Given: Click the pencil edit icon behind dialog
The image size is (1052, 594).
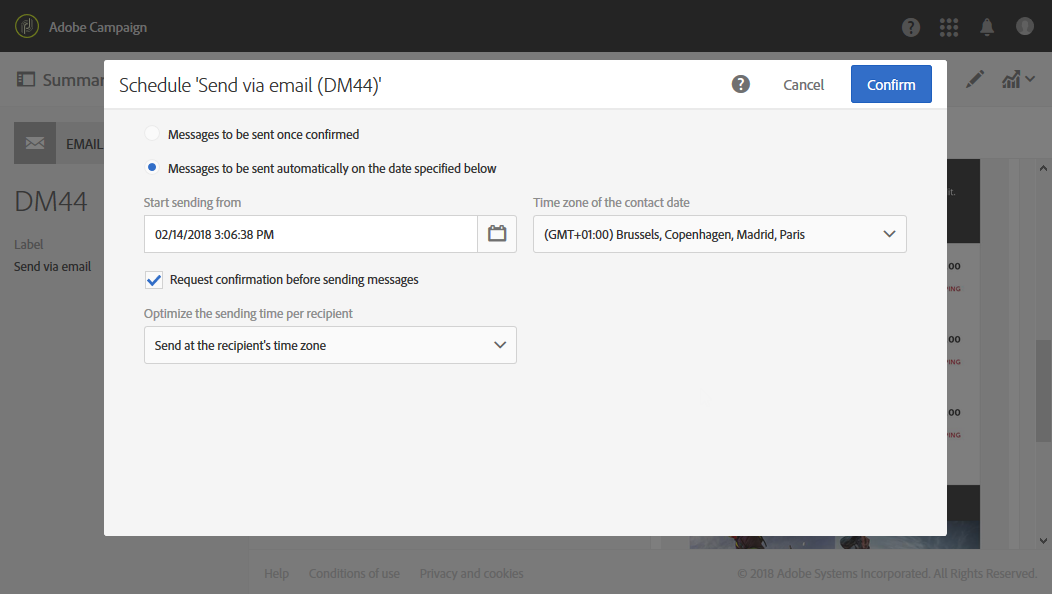Looking at the screenshot, I should 975,79.
